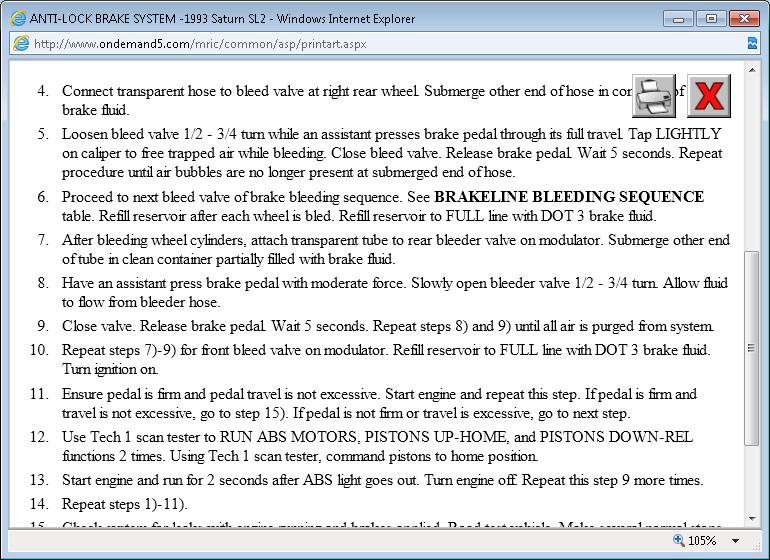Viewport: 770px width, 560px height.
Task: Click the 105% zoom level value
Action: (702, 541)
